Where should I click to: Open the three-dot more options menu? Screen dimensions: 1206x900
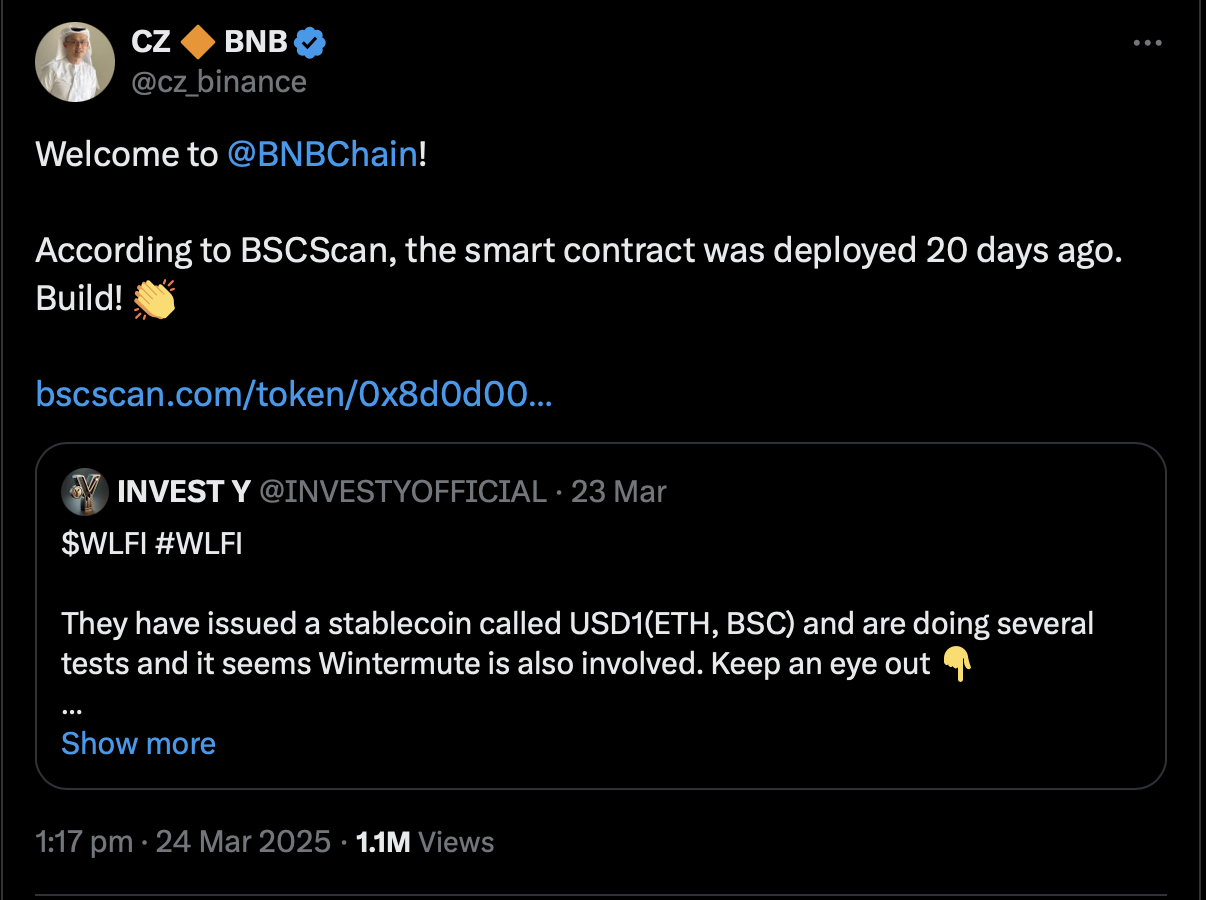click(1147, 43)
